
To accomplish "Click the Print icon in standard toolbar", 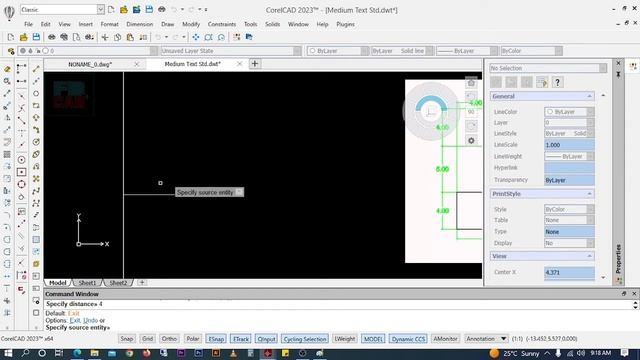I will pyautogui.click(x=51, y=37).
